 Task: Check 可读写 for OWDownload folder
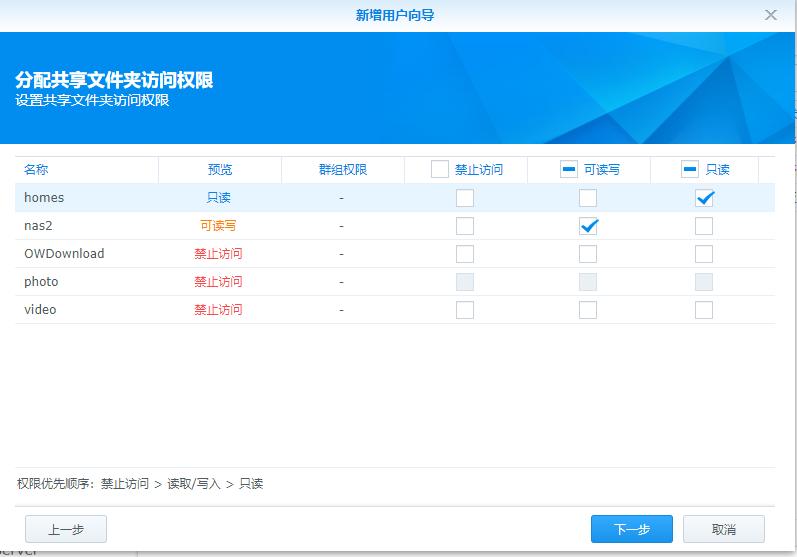click(x=588, y=254)
